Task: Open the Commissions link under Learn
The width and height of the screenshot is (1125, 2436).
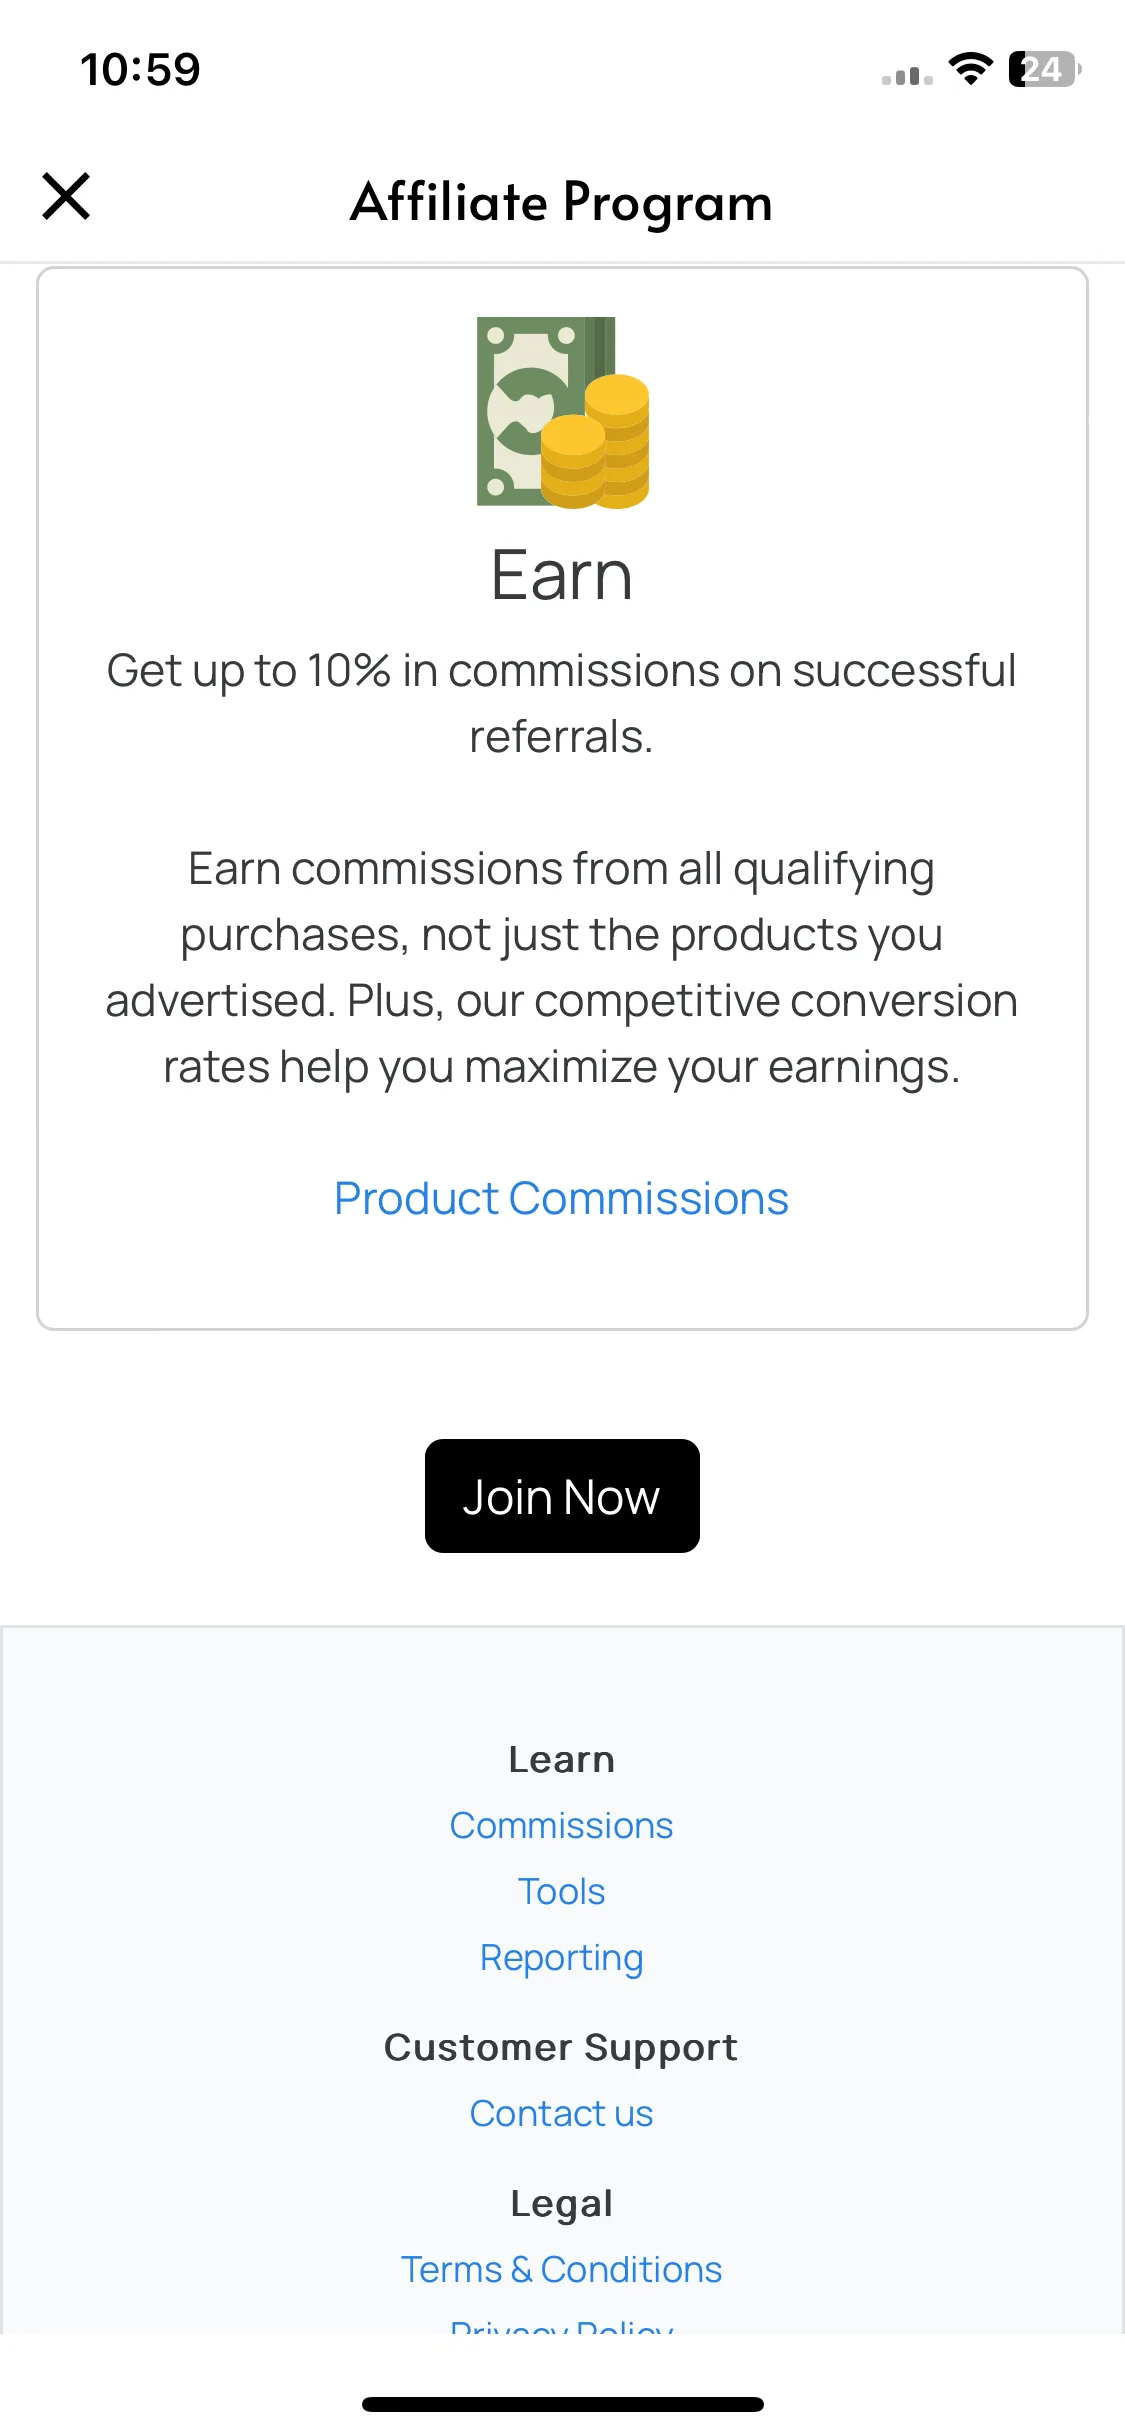Action: click(562, 1825)
